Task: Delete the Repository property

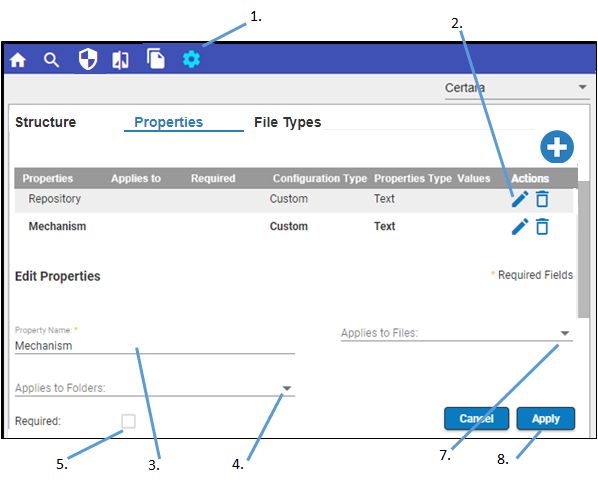Action: coord(542,199)
